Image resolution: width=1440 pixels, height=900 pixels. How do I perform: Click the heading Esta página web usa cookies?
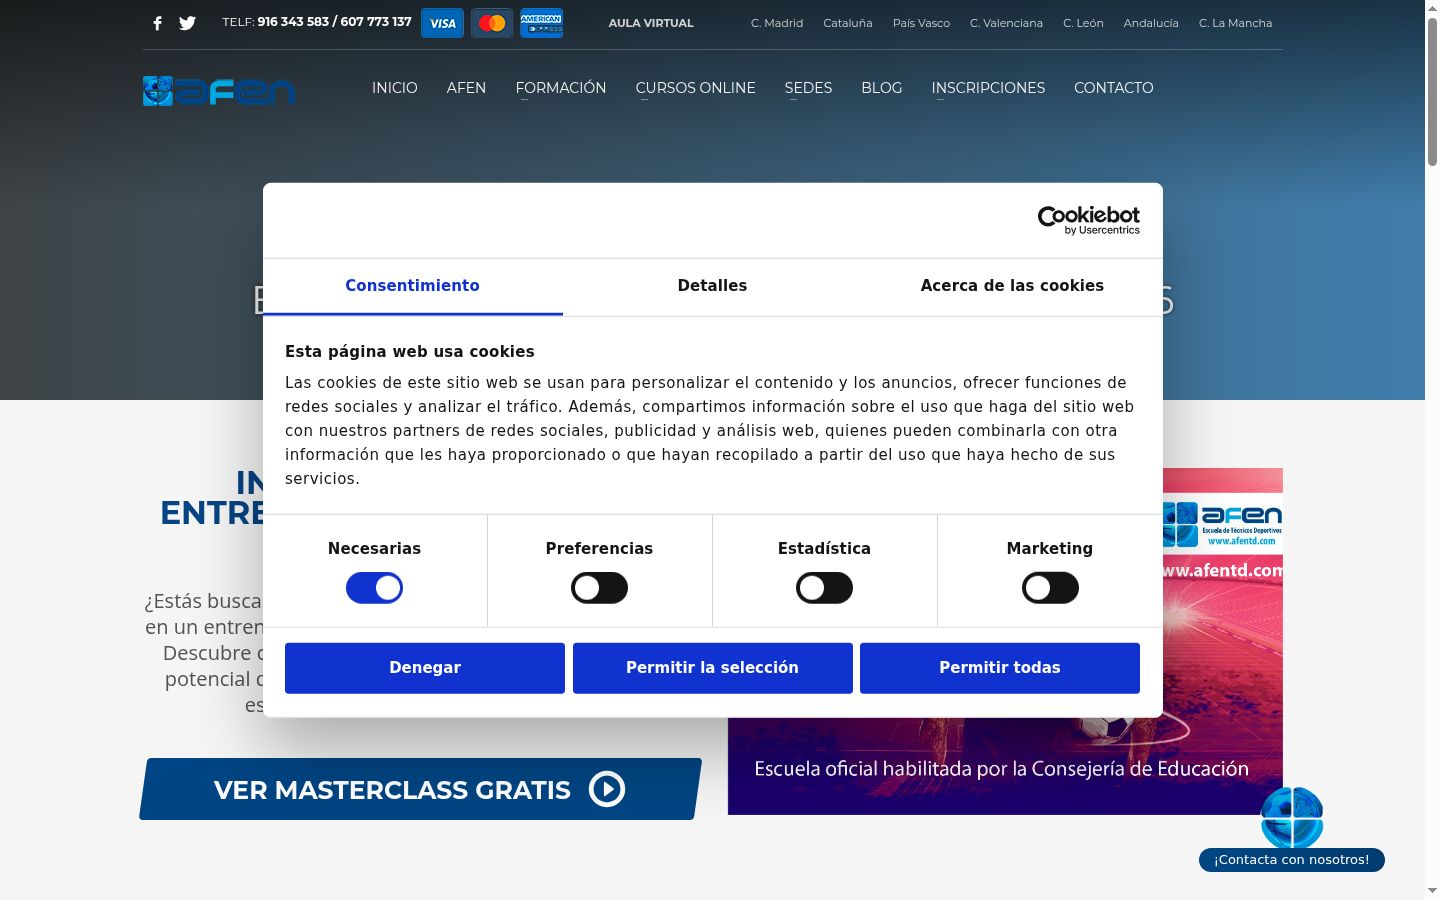point(410,352)
